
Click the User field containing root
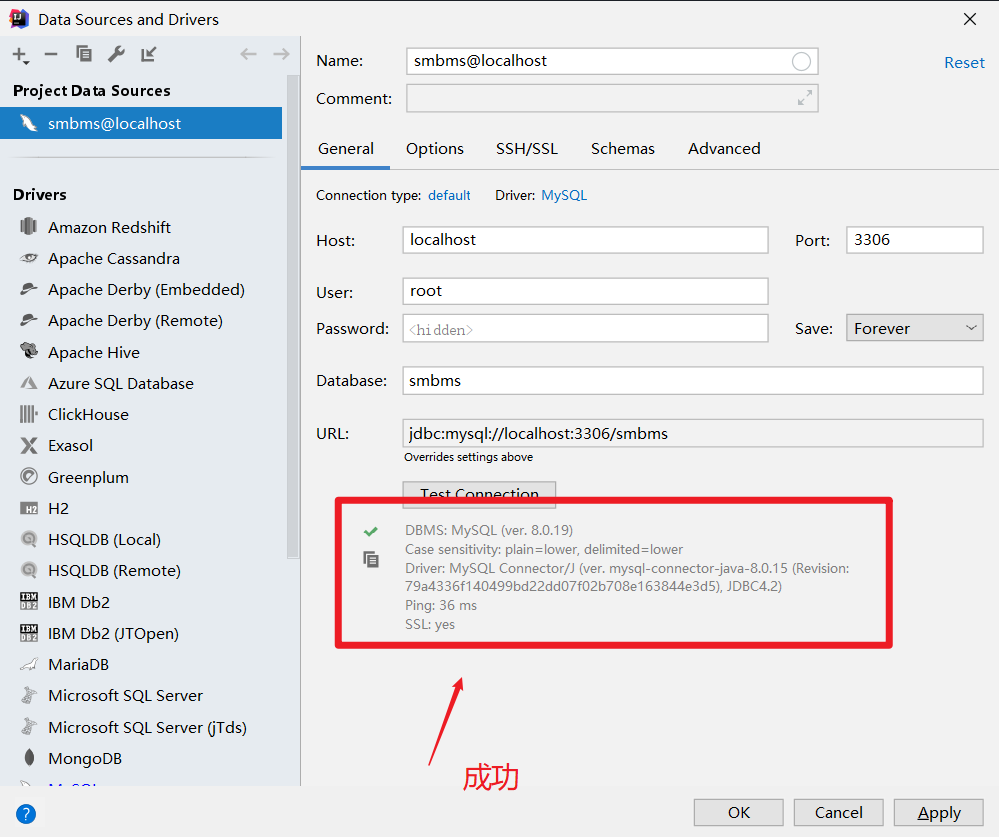(x=585, y=291)
